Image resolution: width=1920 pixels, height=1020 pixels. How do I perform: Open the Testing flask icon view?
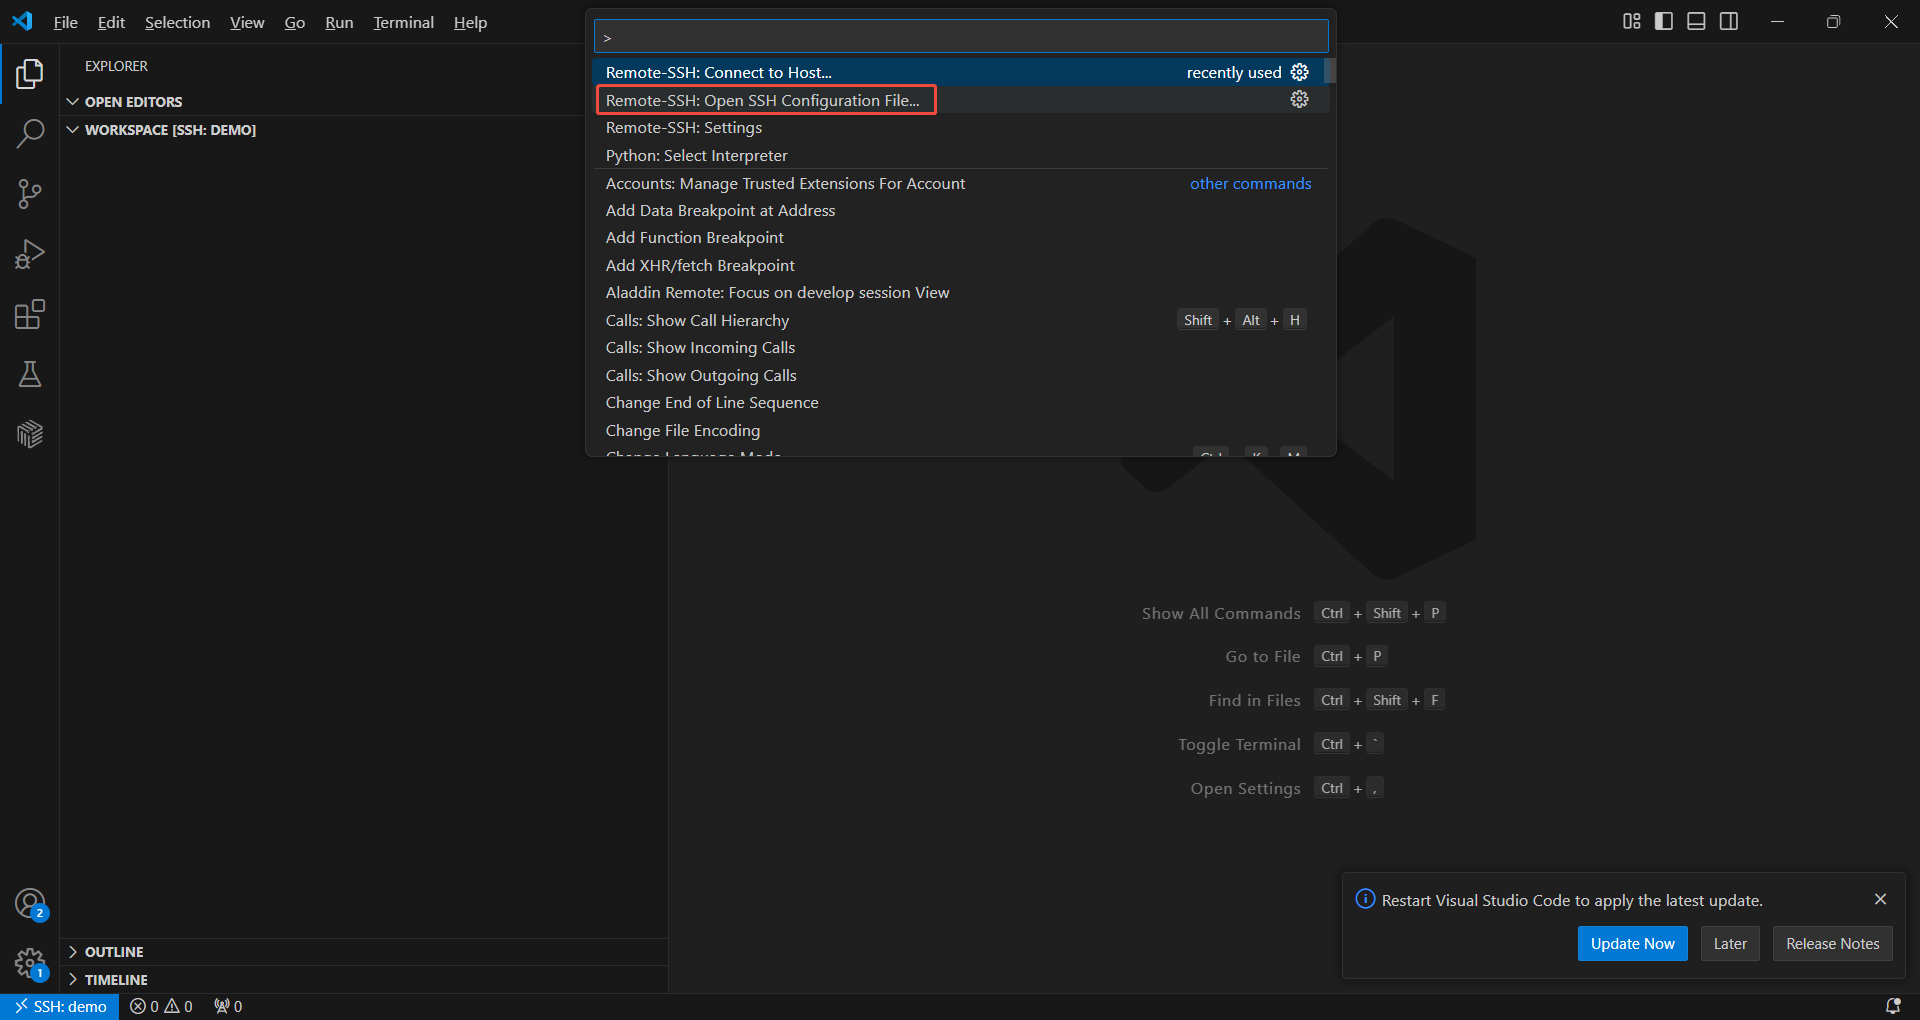[30, 374]
